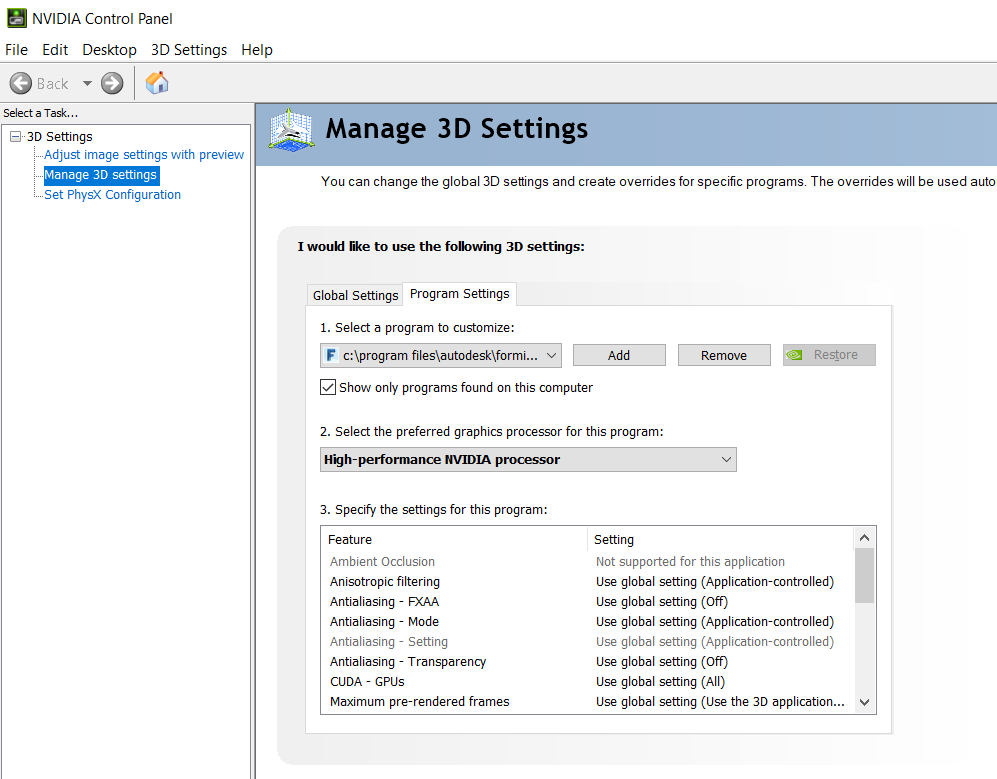Click the Formit program icon in the combo box
Image resolution: width=997 pixels, height=779 pixels.
(x=329, y=355)
